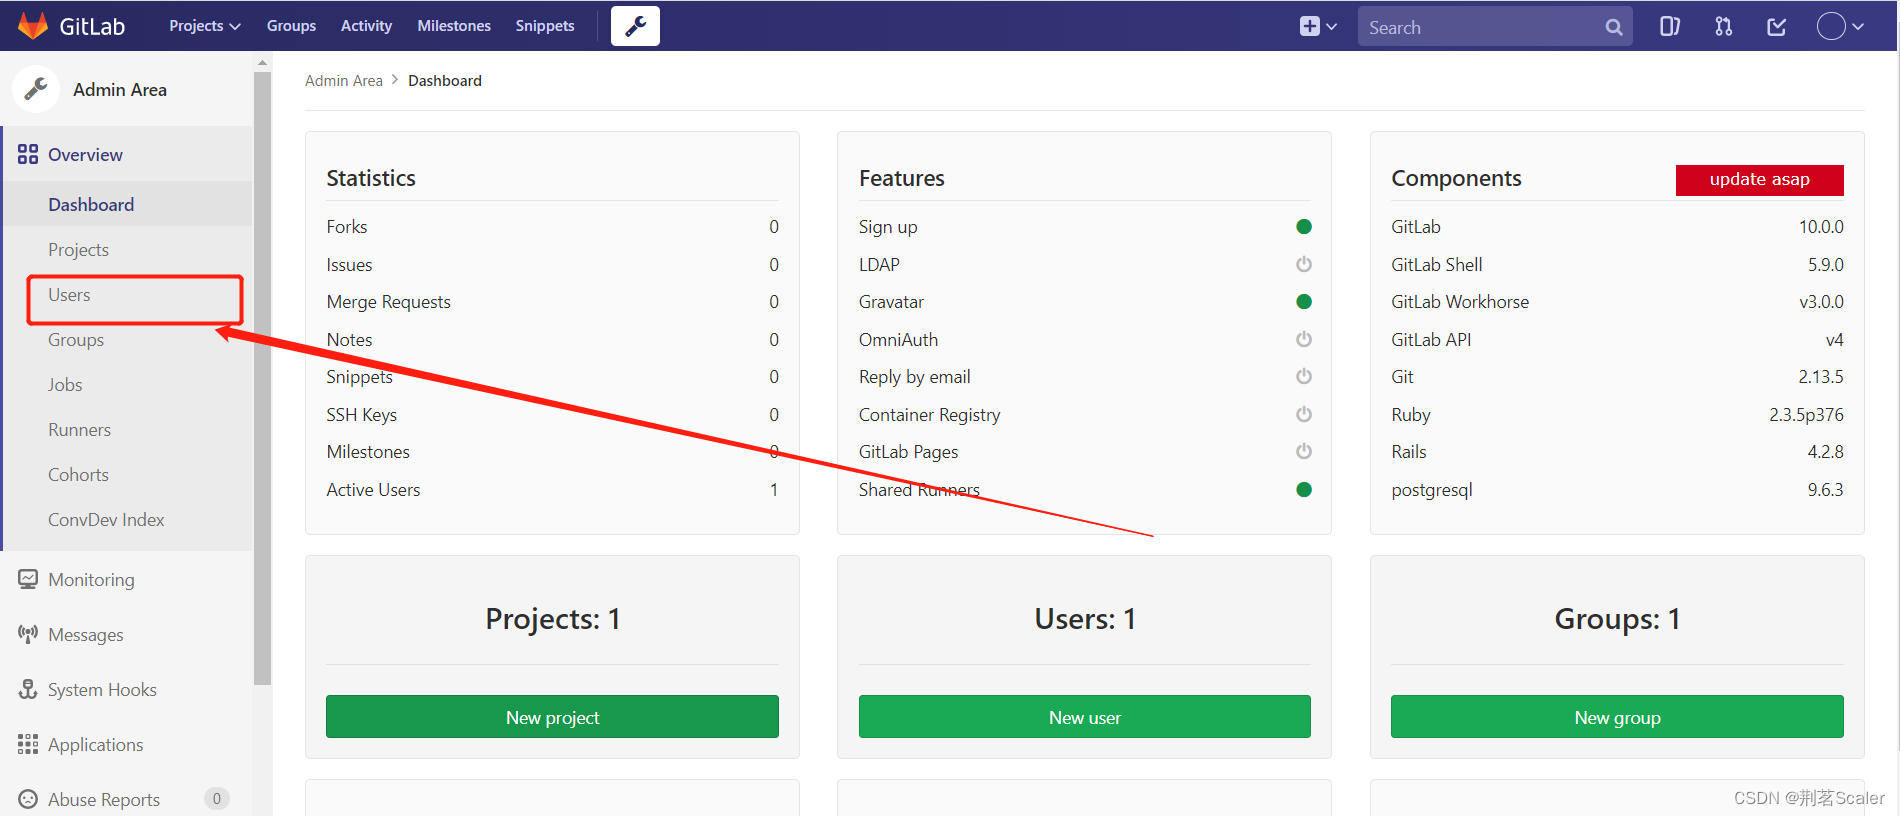Click the 10.0.0 GitLab version value
Image resolution: width=1900 pixels, height=816 pixels.
[1821, 227]
